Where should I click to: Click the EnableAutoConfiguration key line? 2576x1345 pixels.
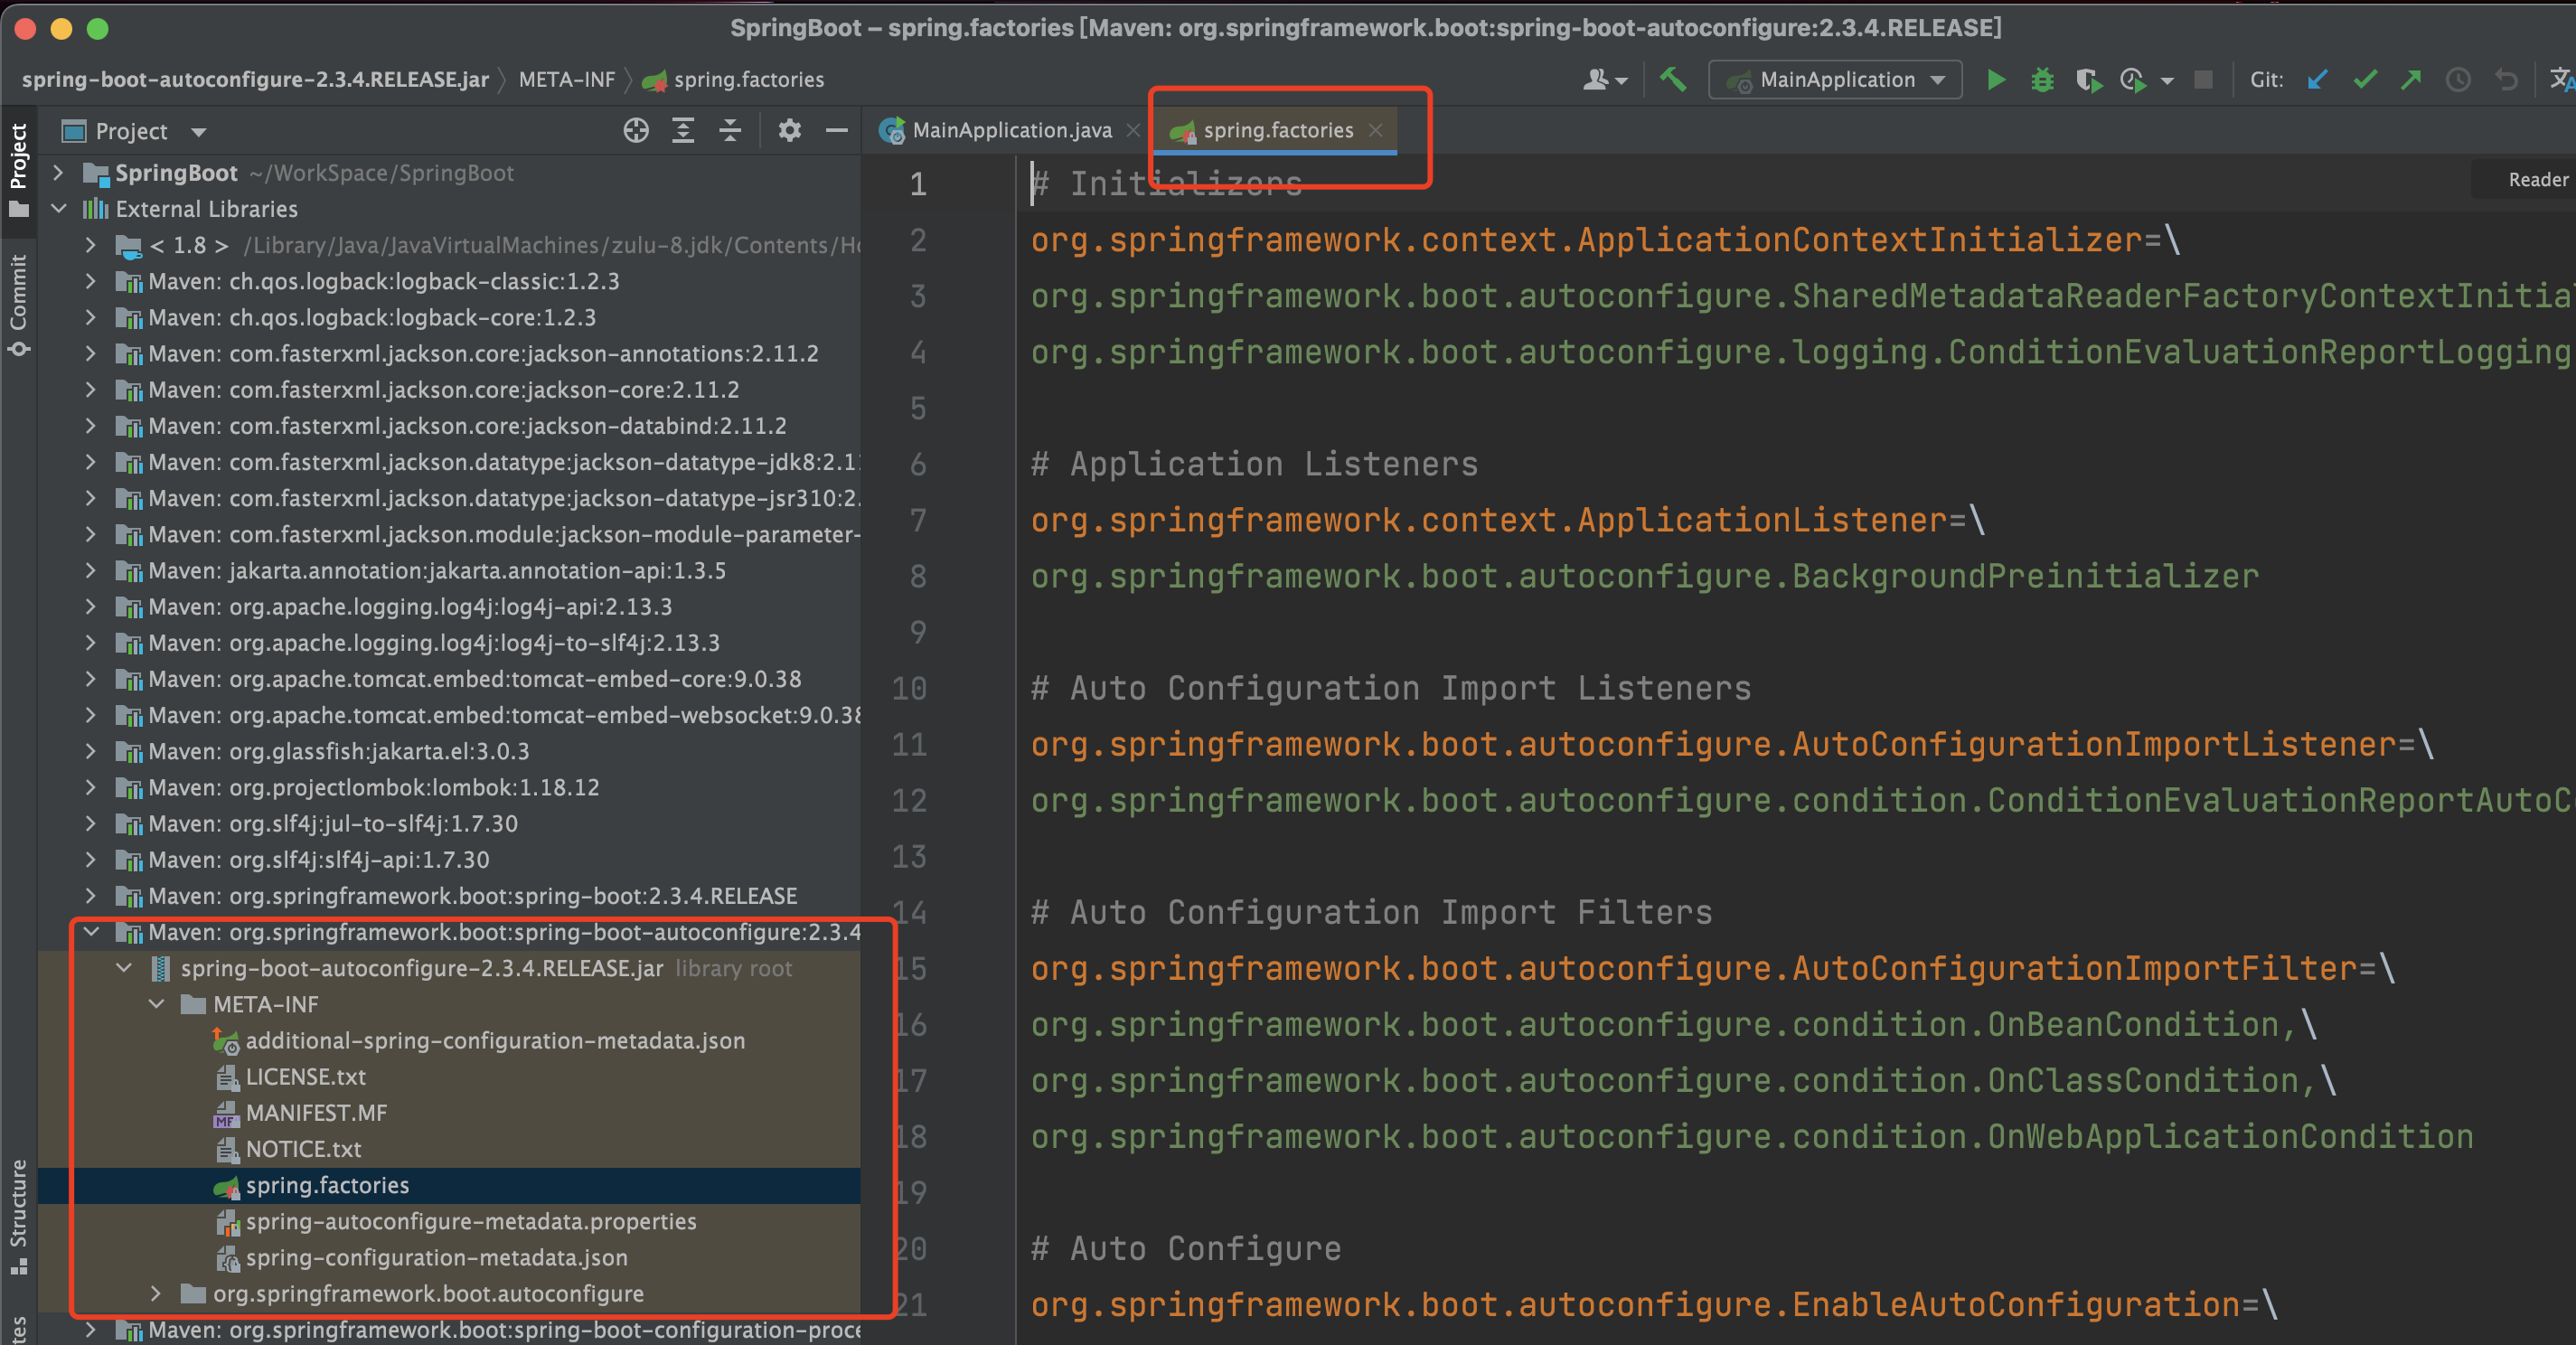click(x=1654, y=1304)
